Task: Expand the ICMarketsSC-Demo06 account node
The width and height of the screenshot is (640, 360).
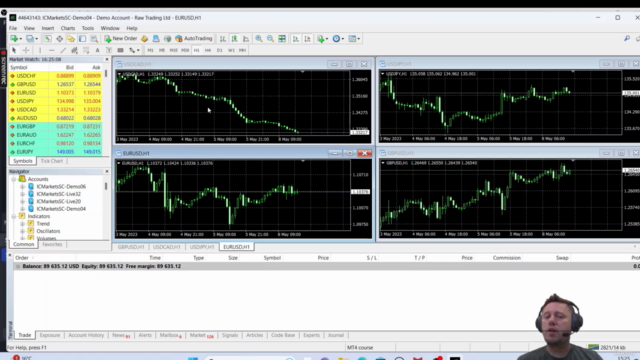Action: [22, 187]
